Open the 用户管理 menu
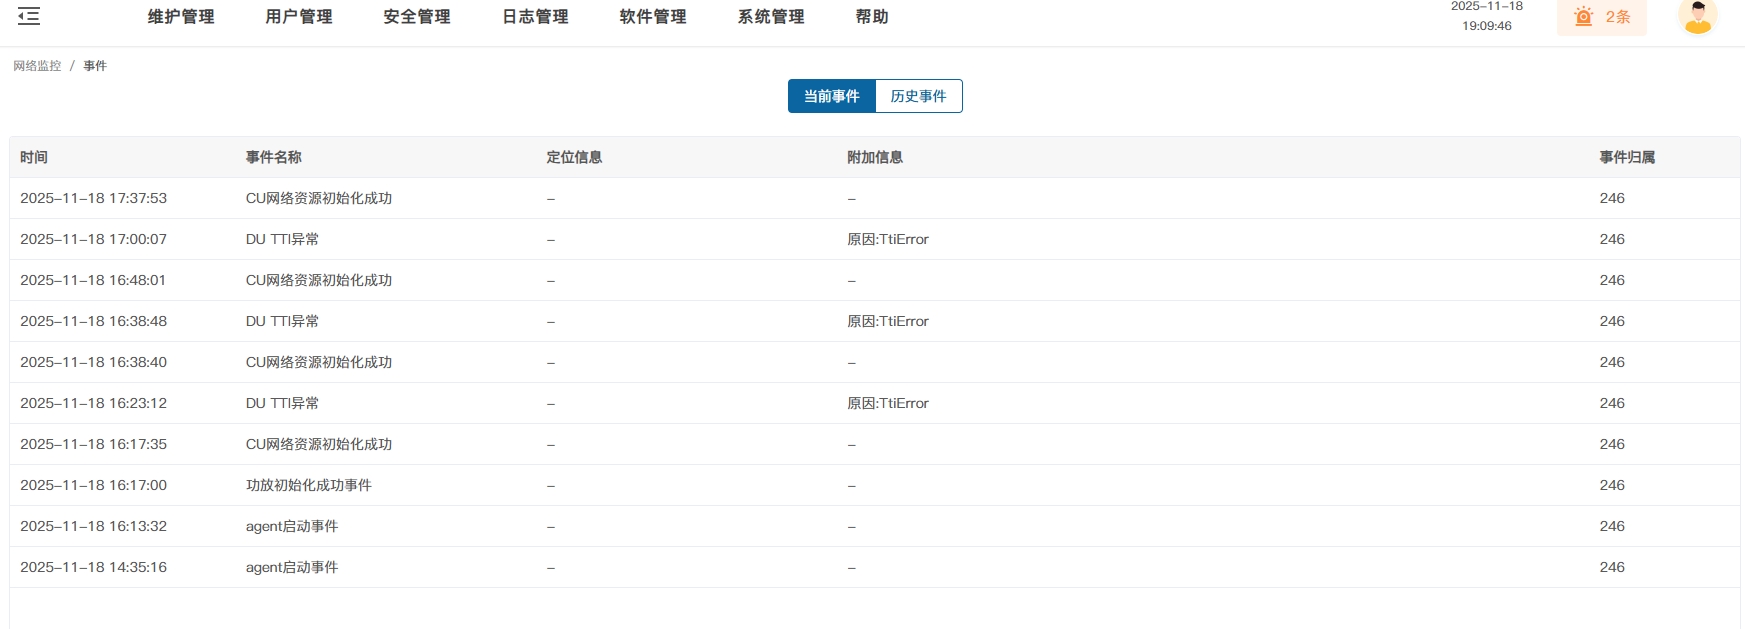This screenshot has height=629, width=1745. pos(299,17)
